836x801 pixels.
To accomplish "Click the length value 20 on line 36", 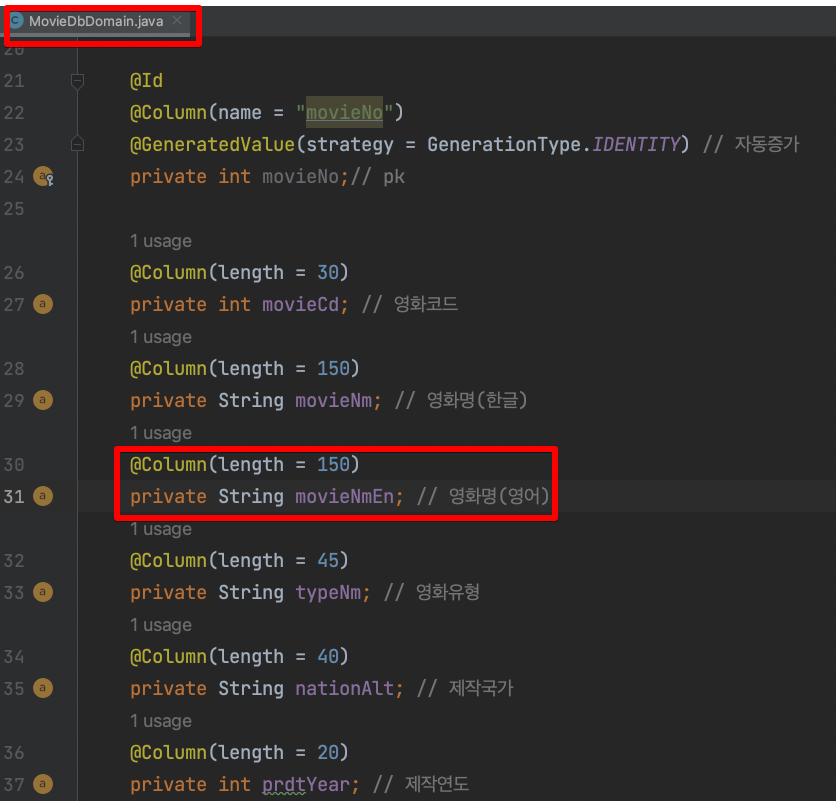I will pyautogui.click(x=328, y=752).
